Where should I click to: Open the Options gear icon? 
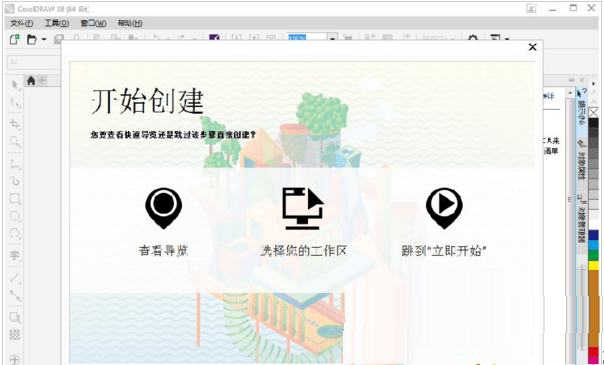tap(473, 38)
